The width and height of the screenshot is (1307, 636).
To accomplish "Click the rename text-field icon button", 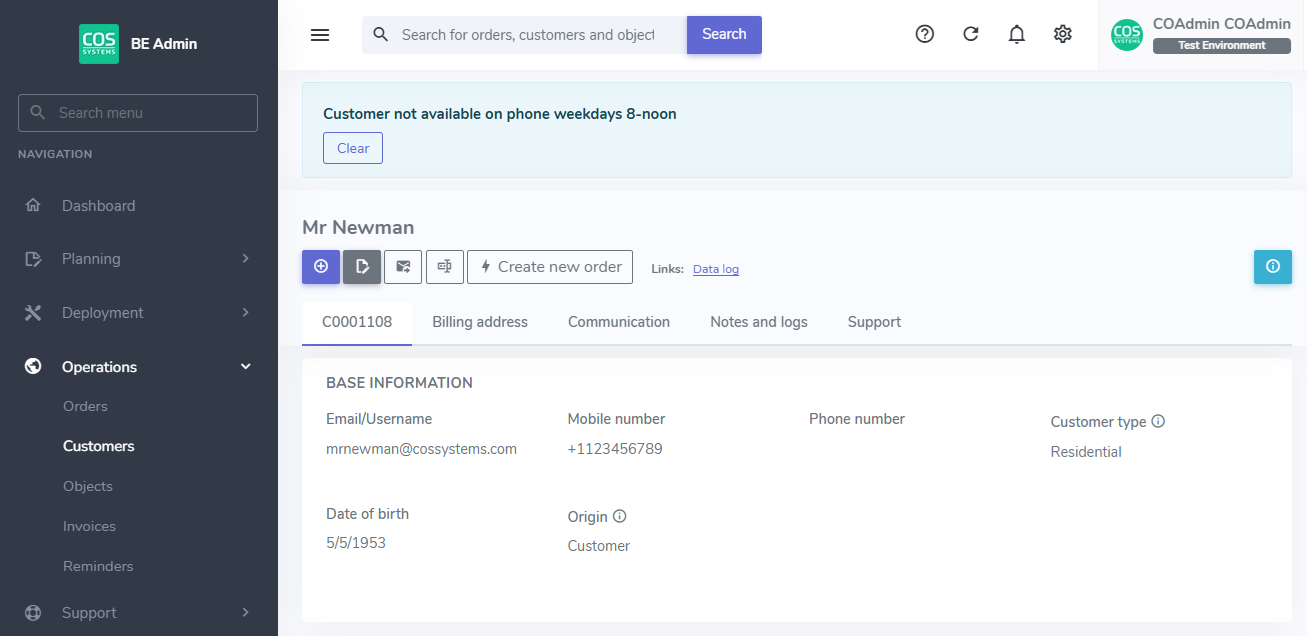I will coord(445,267).
